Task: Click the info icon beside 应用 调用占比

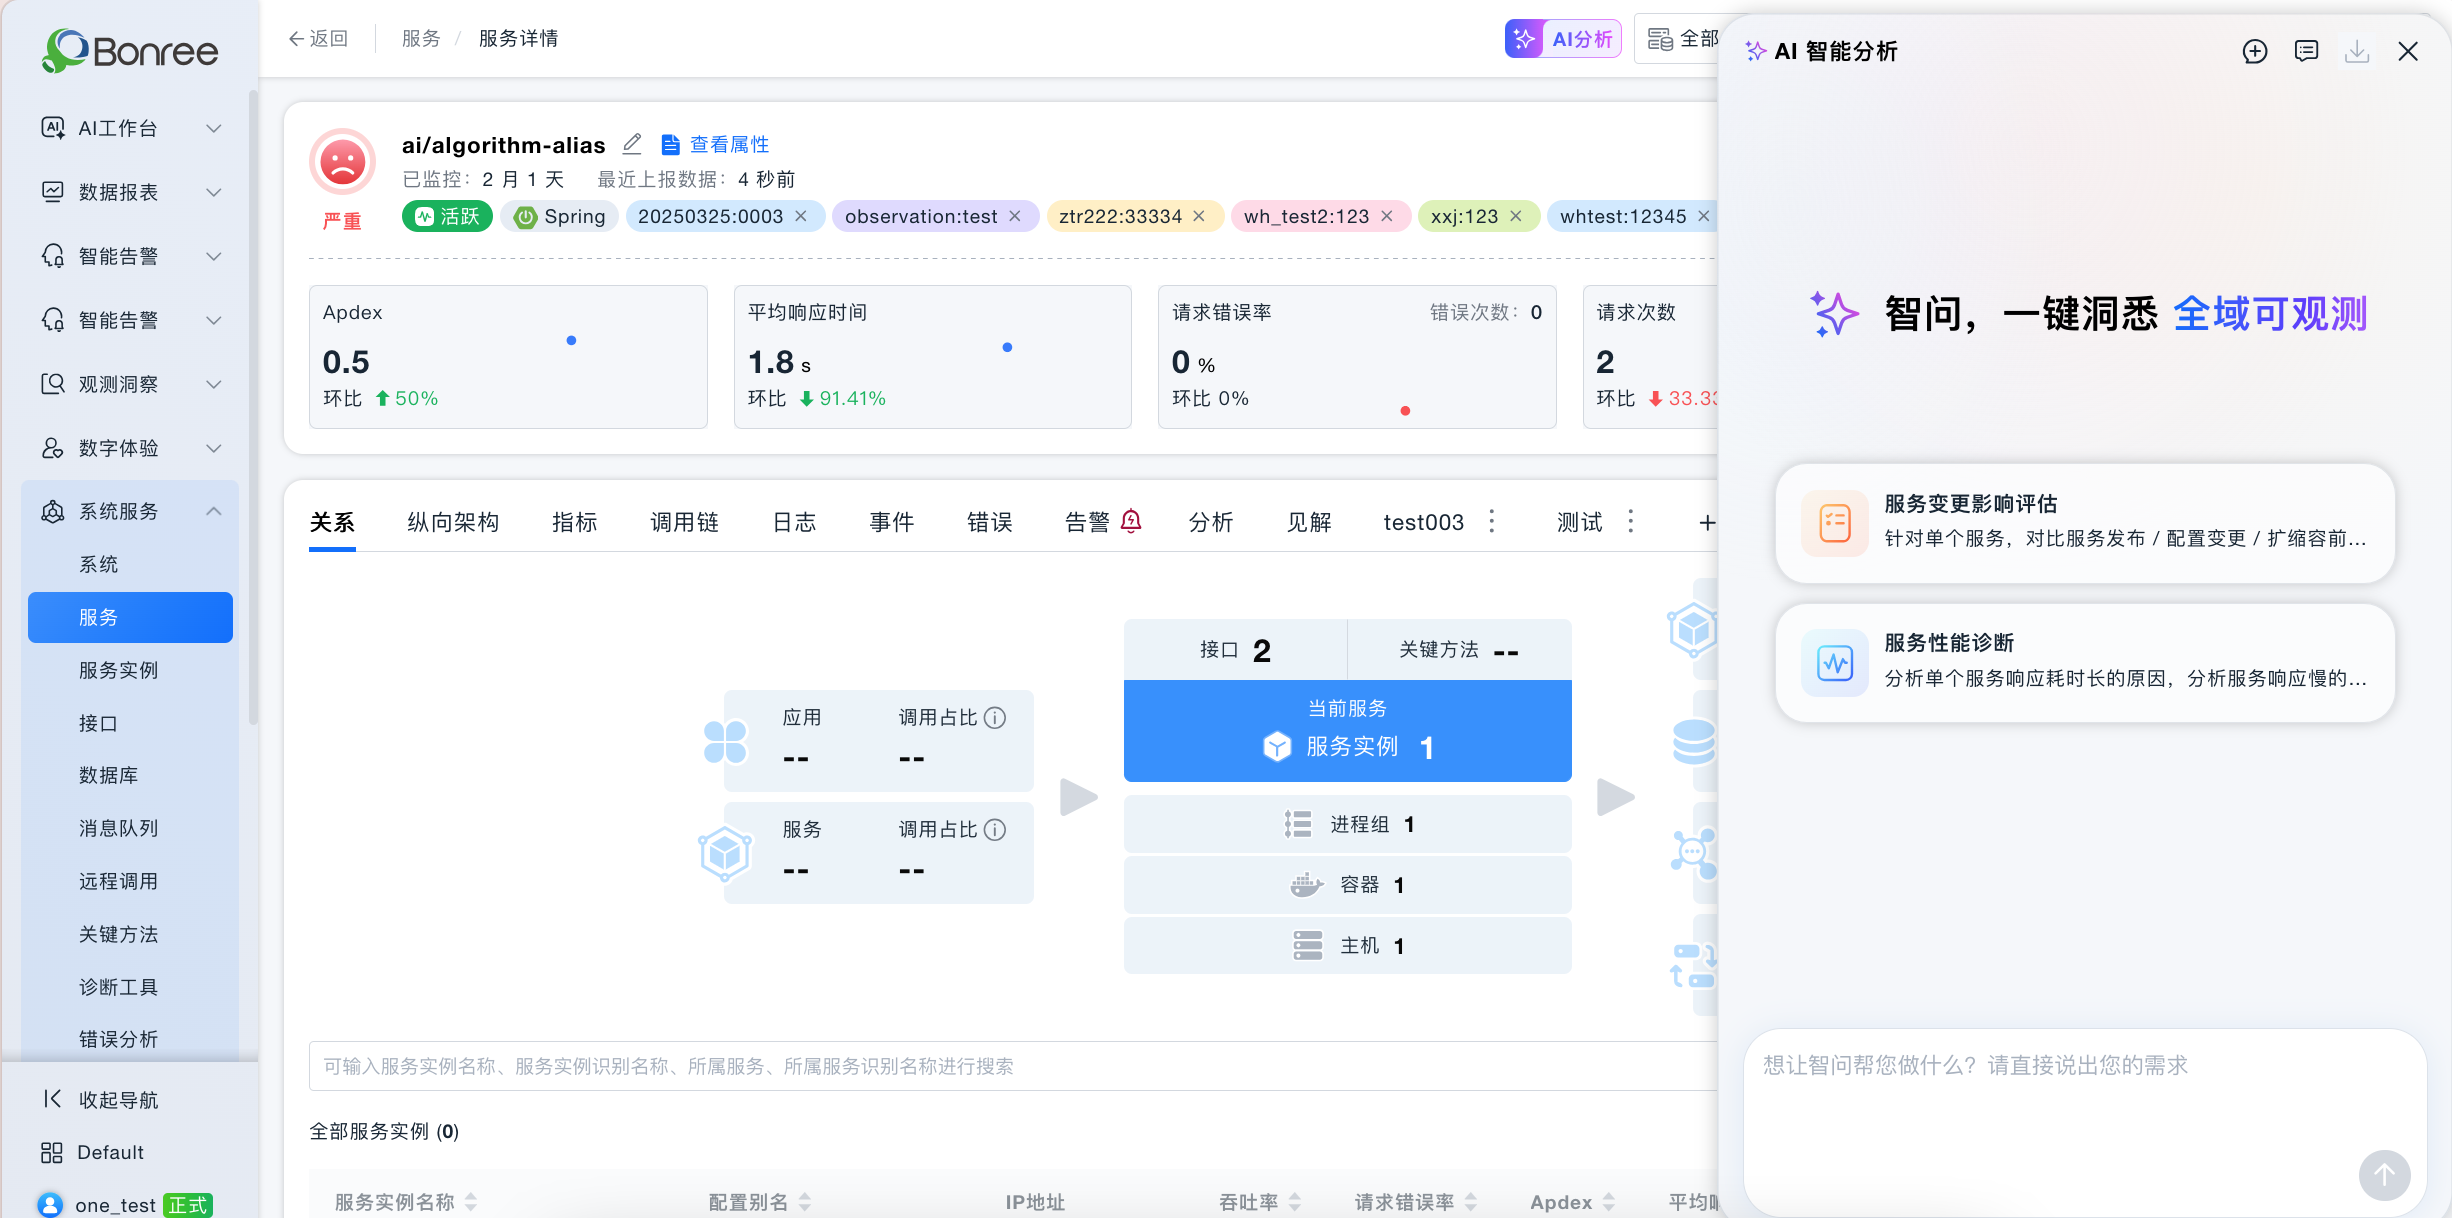Action: point(995,718)
